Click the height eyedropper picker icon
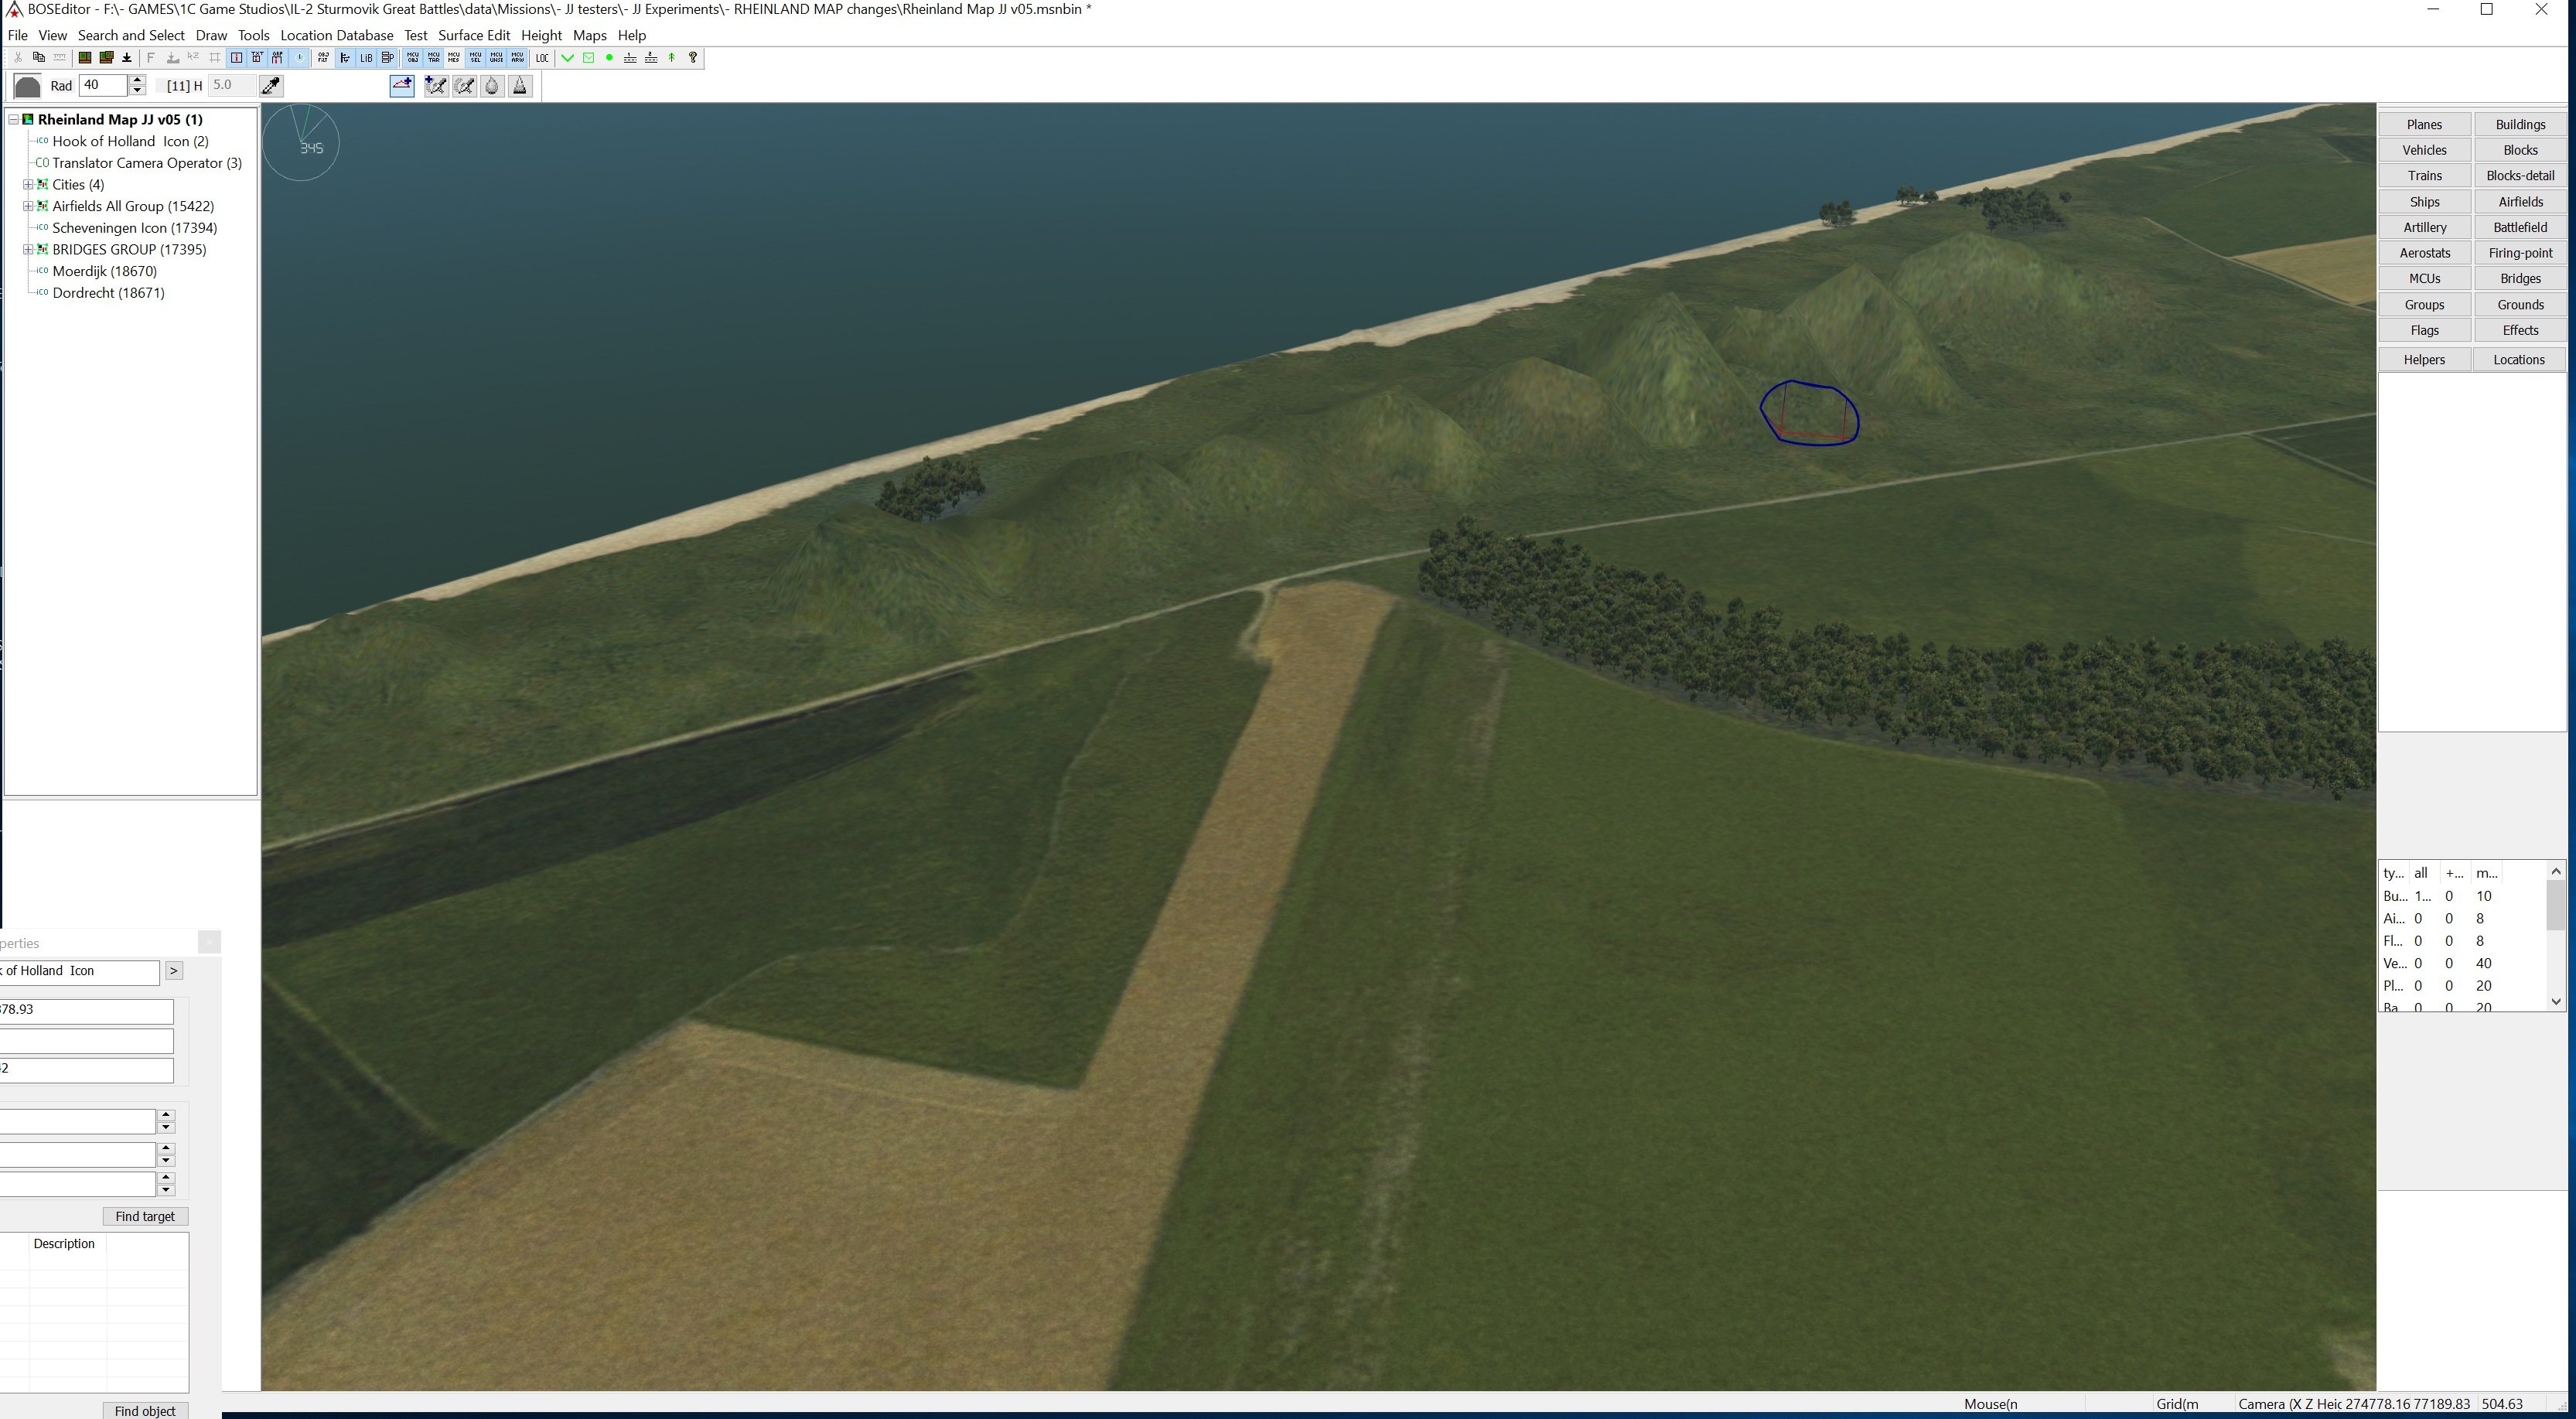 pos(271,86)
